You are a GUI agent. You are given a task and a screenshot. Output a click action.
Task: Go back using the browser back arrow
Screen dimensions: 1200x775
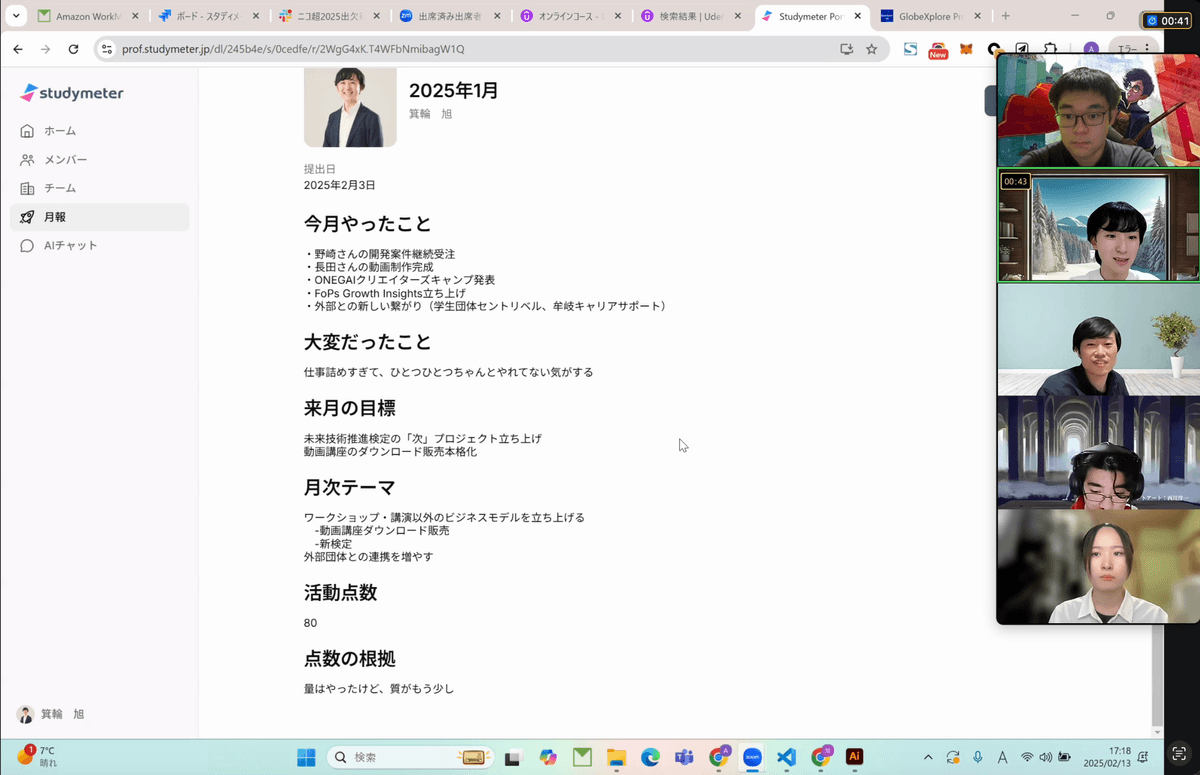17,47
